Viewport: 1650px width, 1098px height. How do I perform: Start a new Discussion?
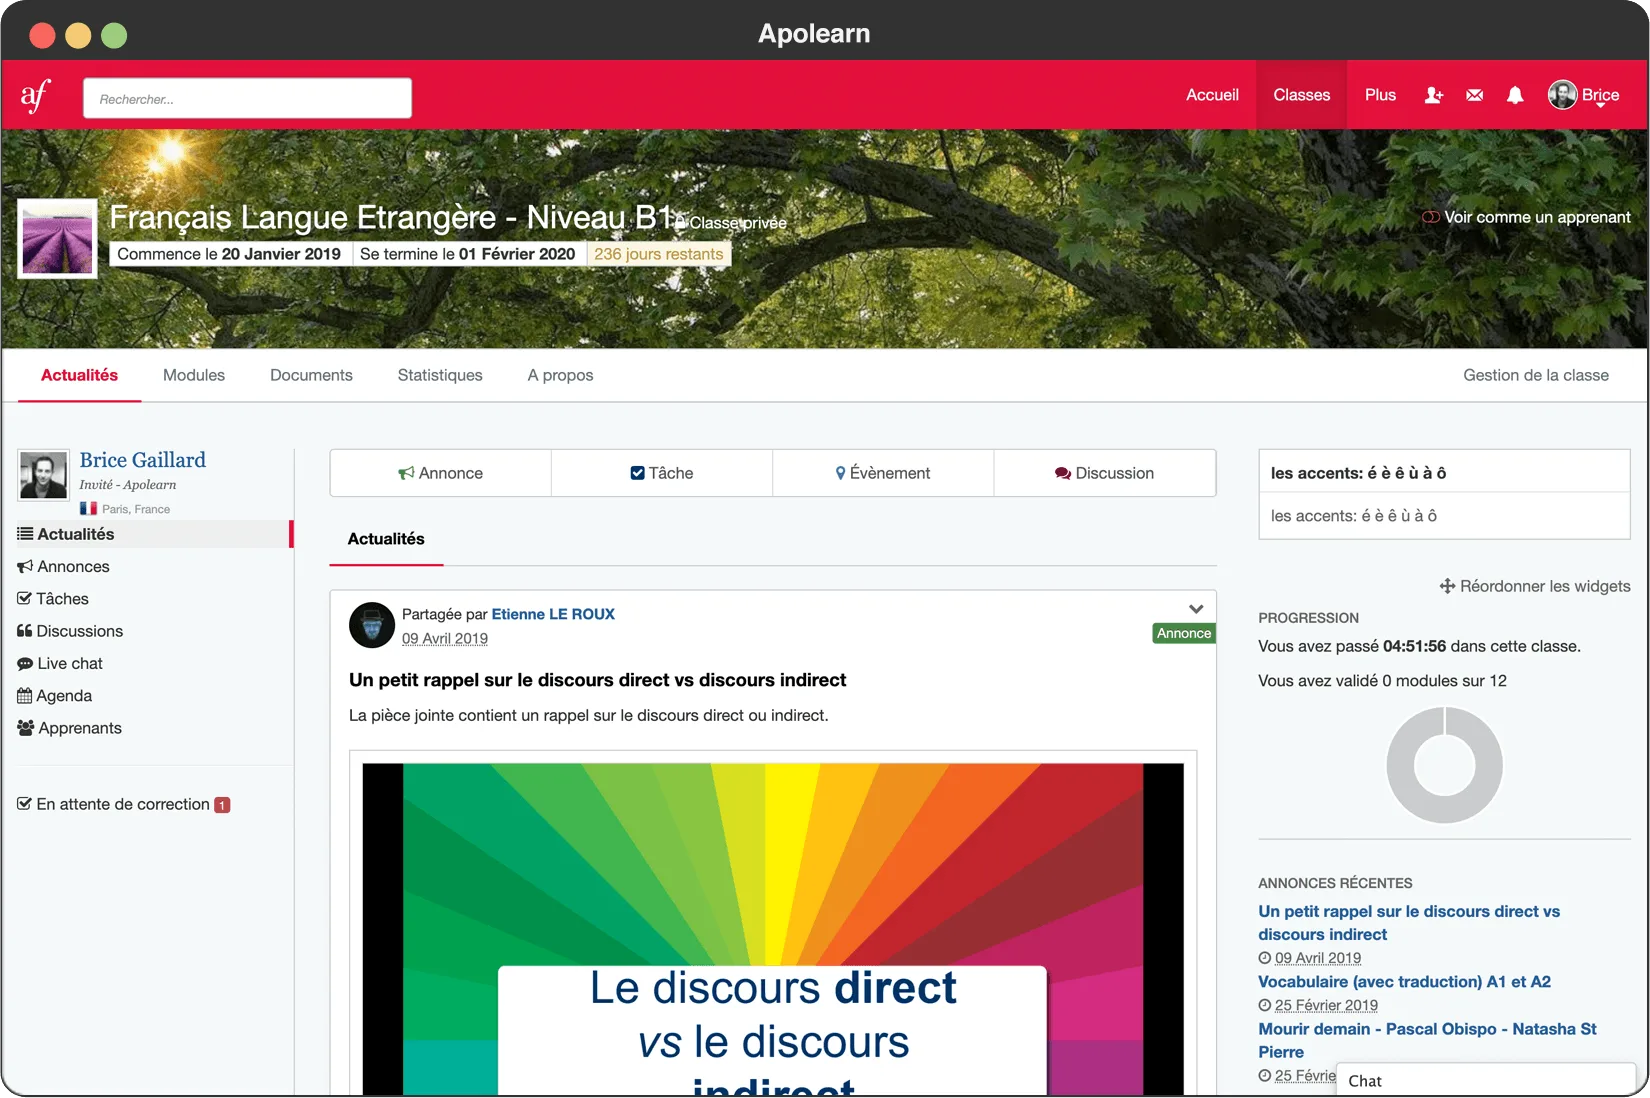[x=1105, y=473]
